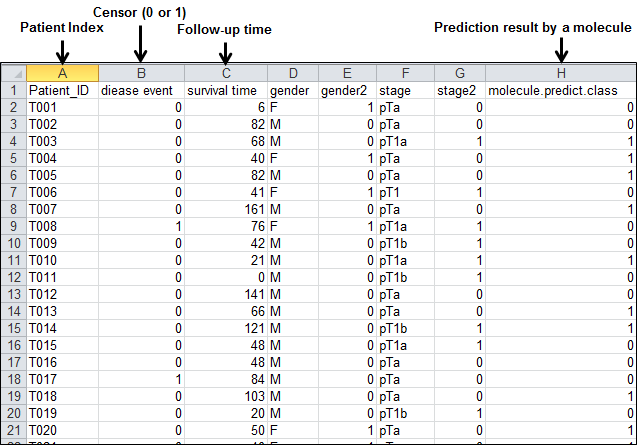Click disease event 1 in T008 row
Image resolution: width=642 pixels, height=445 pixels.
point(141,226)
